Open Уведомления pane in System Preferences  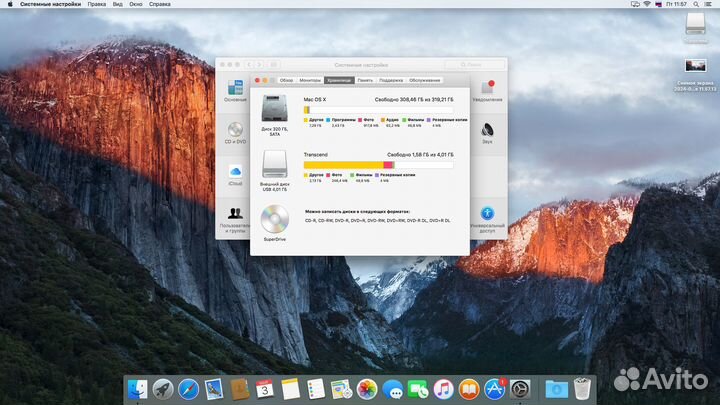click(487, 90)
